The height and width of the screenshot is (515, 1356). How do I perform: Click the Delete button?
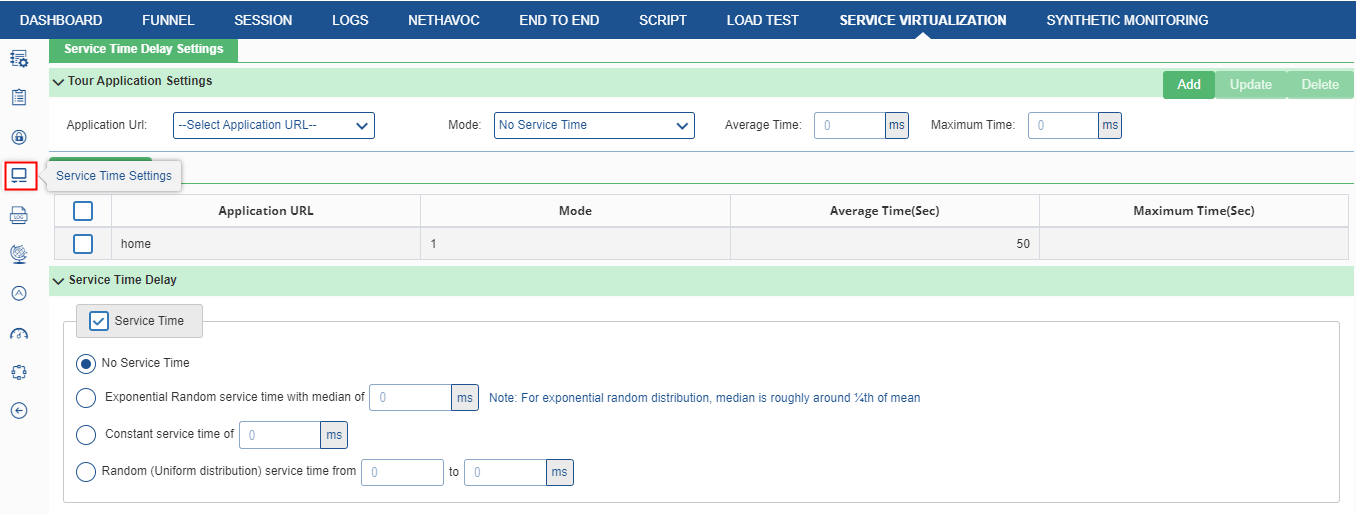[1320, 85]
